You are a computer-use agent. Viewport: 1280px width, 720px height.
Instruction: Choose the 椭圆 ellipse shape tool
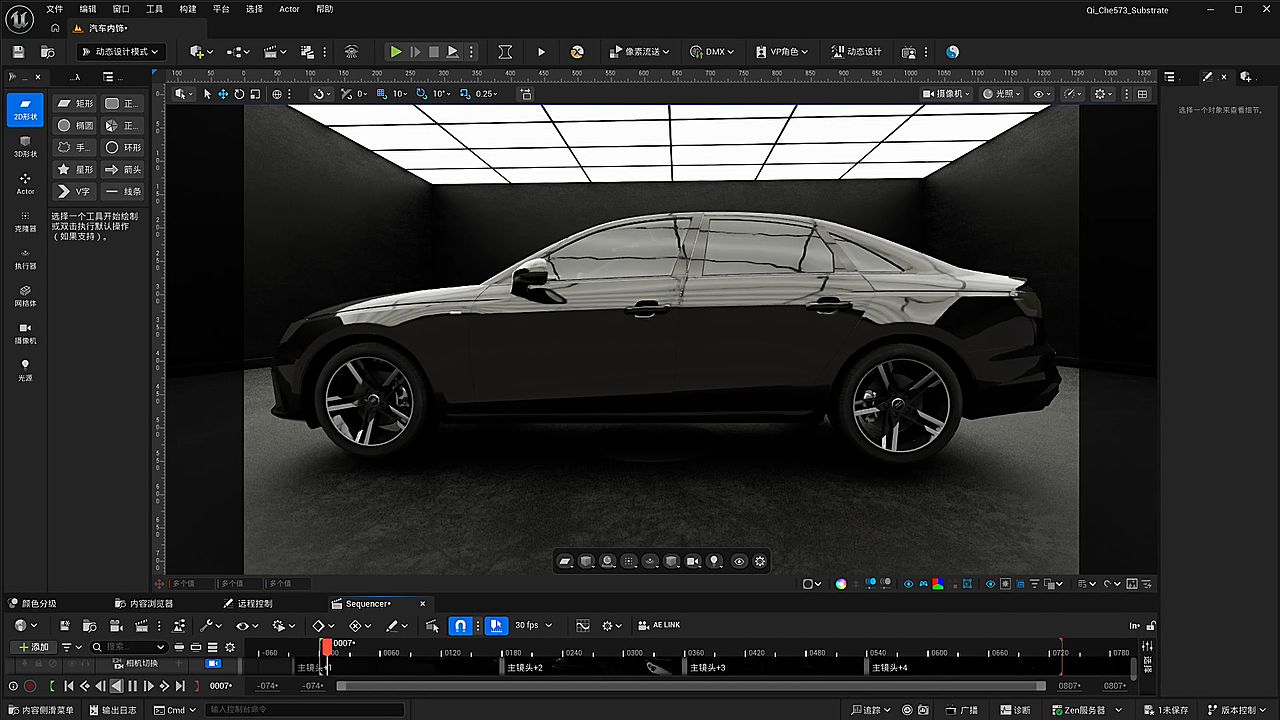coord(75,125)
